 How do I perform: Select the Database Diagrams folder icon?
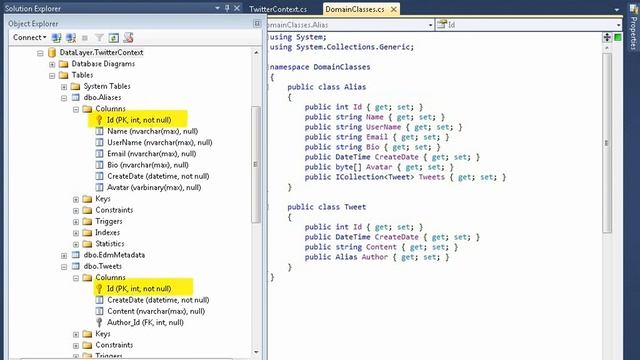[63, 64]
